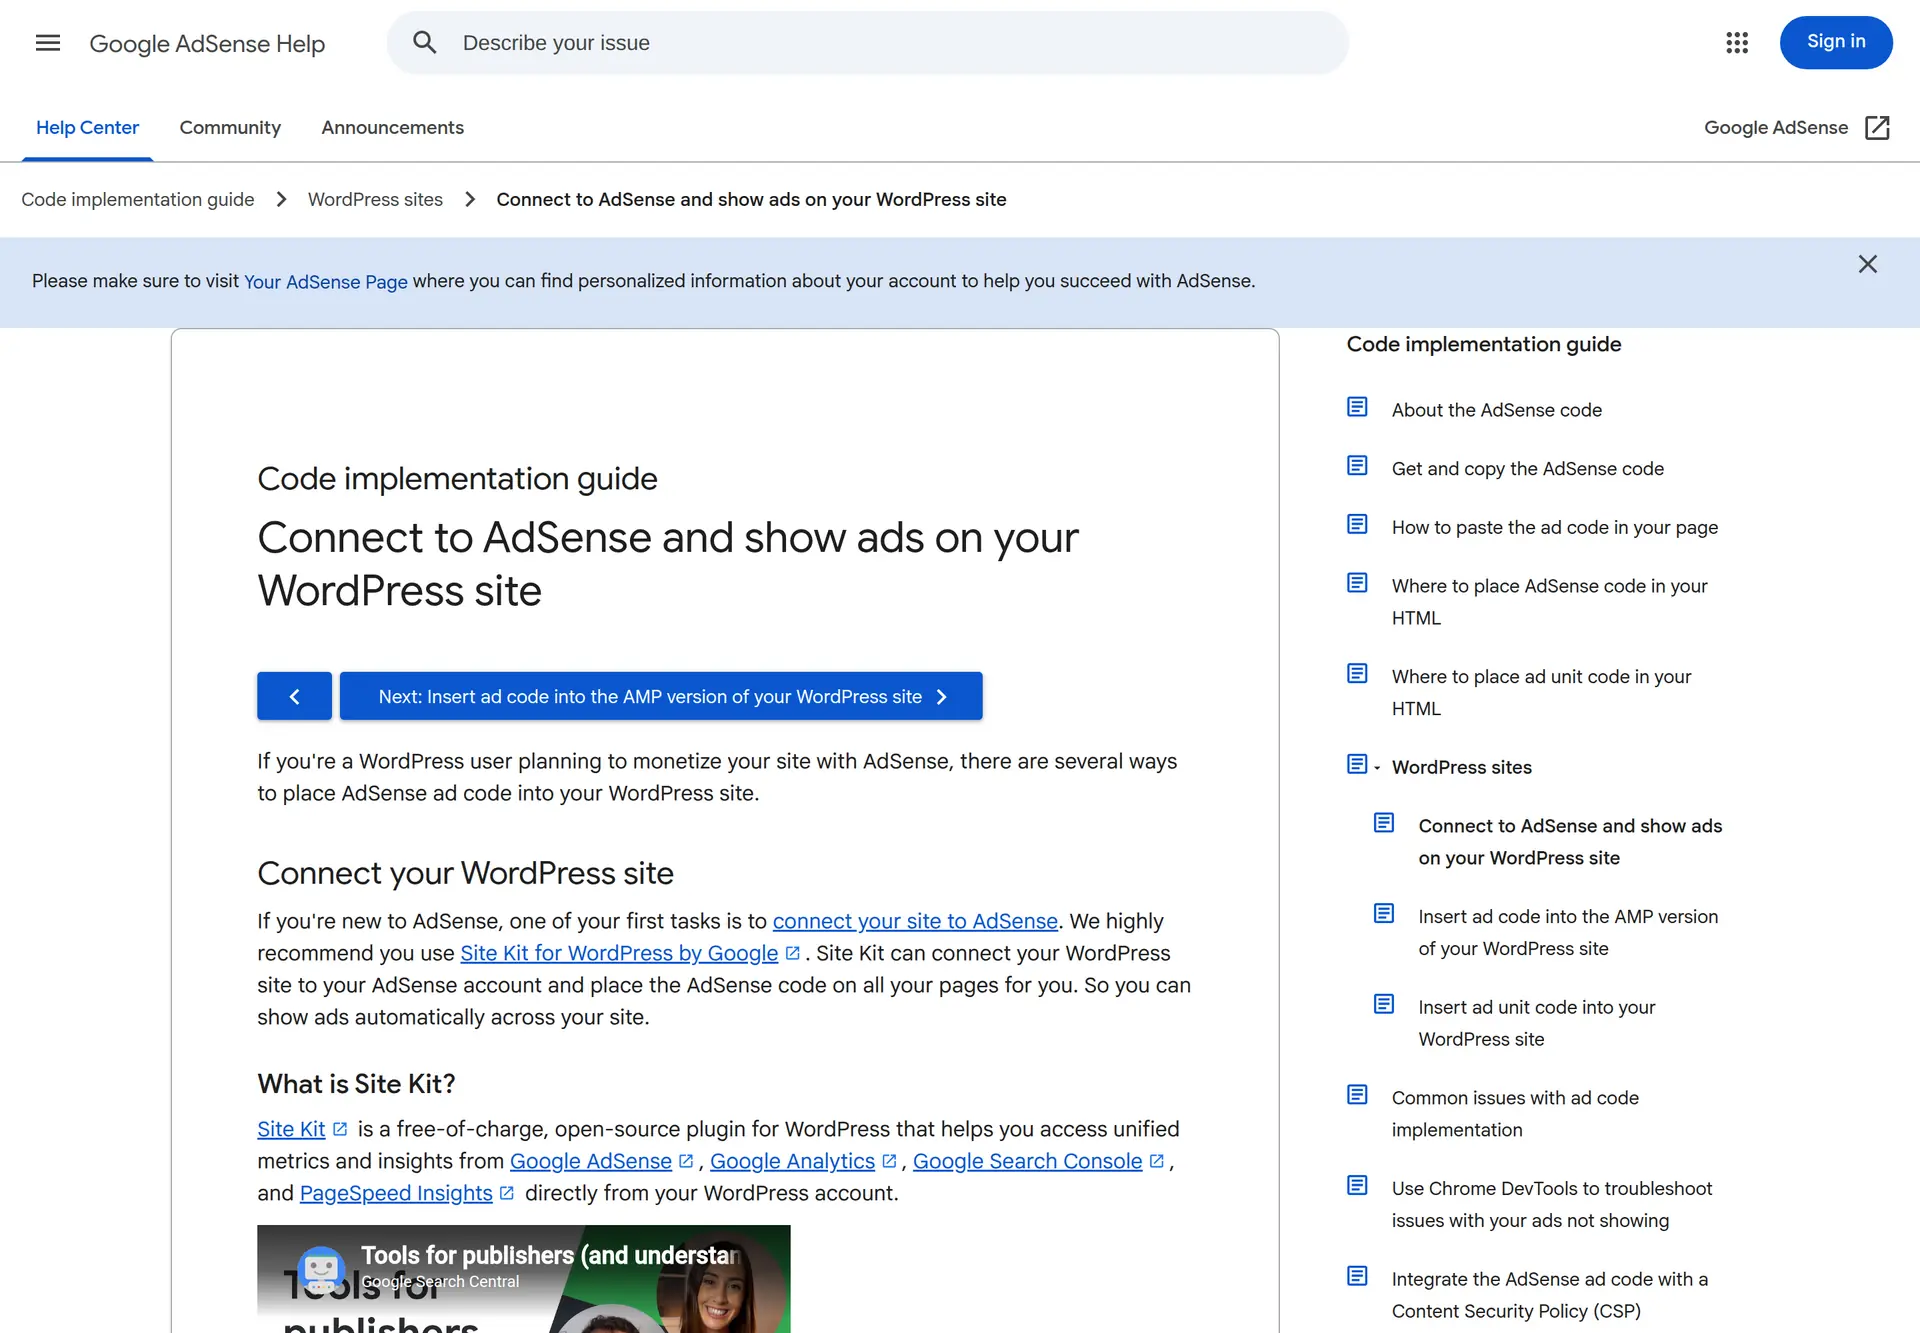Open WordPress sites breadcrumb
This screenshot has height=1333, width=1920.
tap(375, 200)
